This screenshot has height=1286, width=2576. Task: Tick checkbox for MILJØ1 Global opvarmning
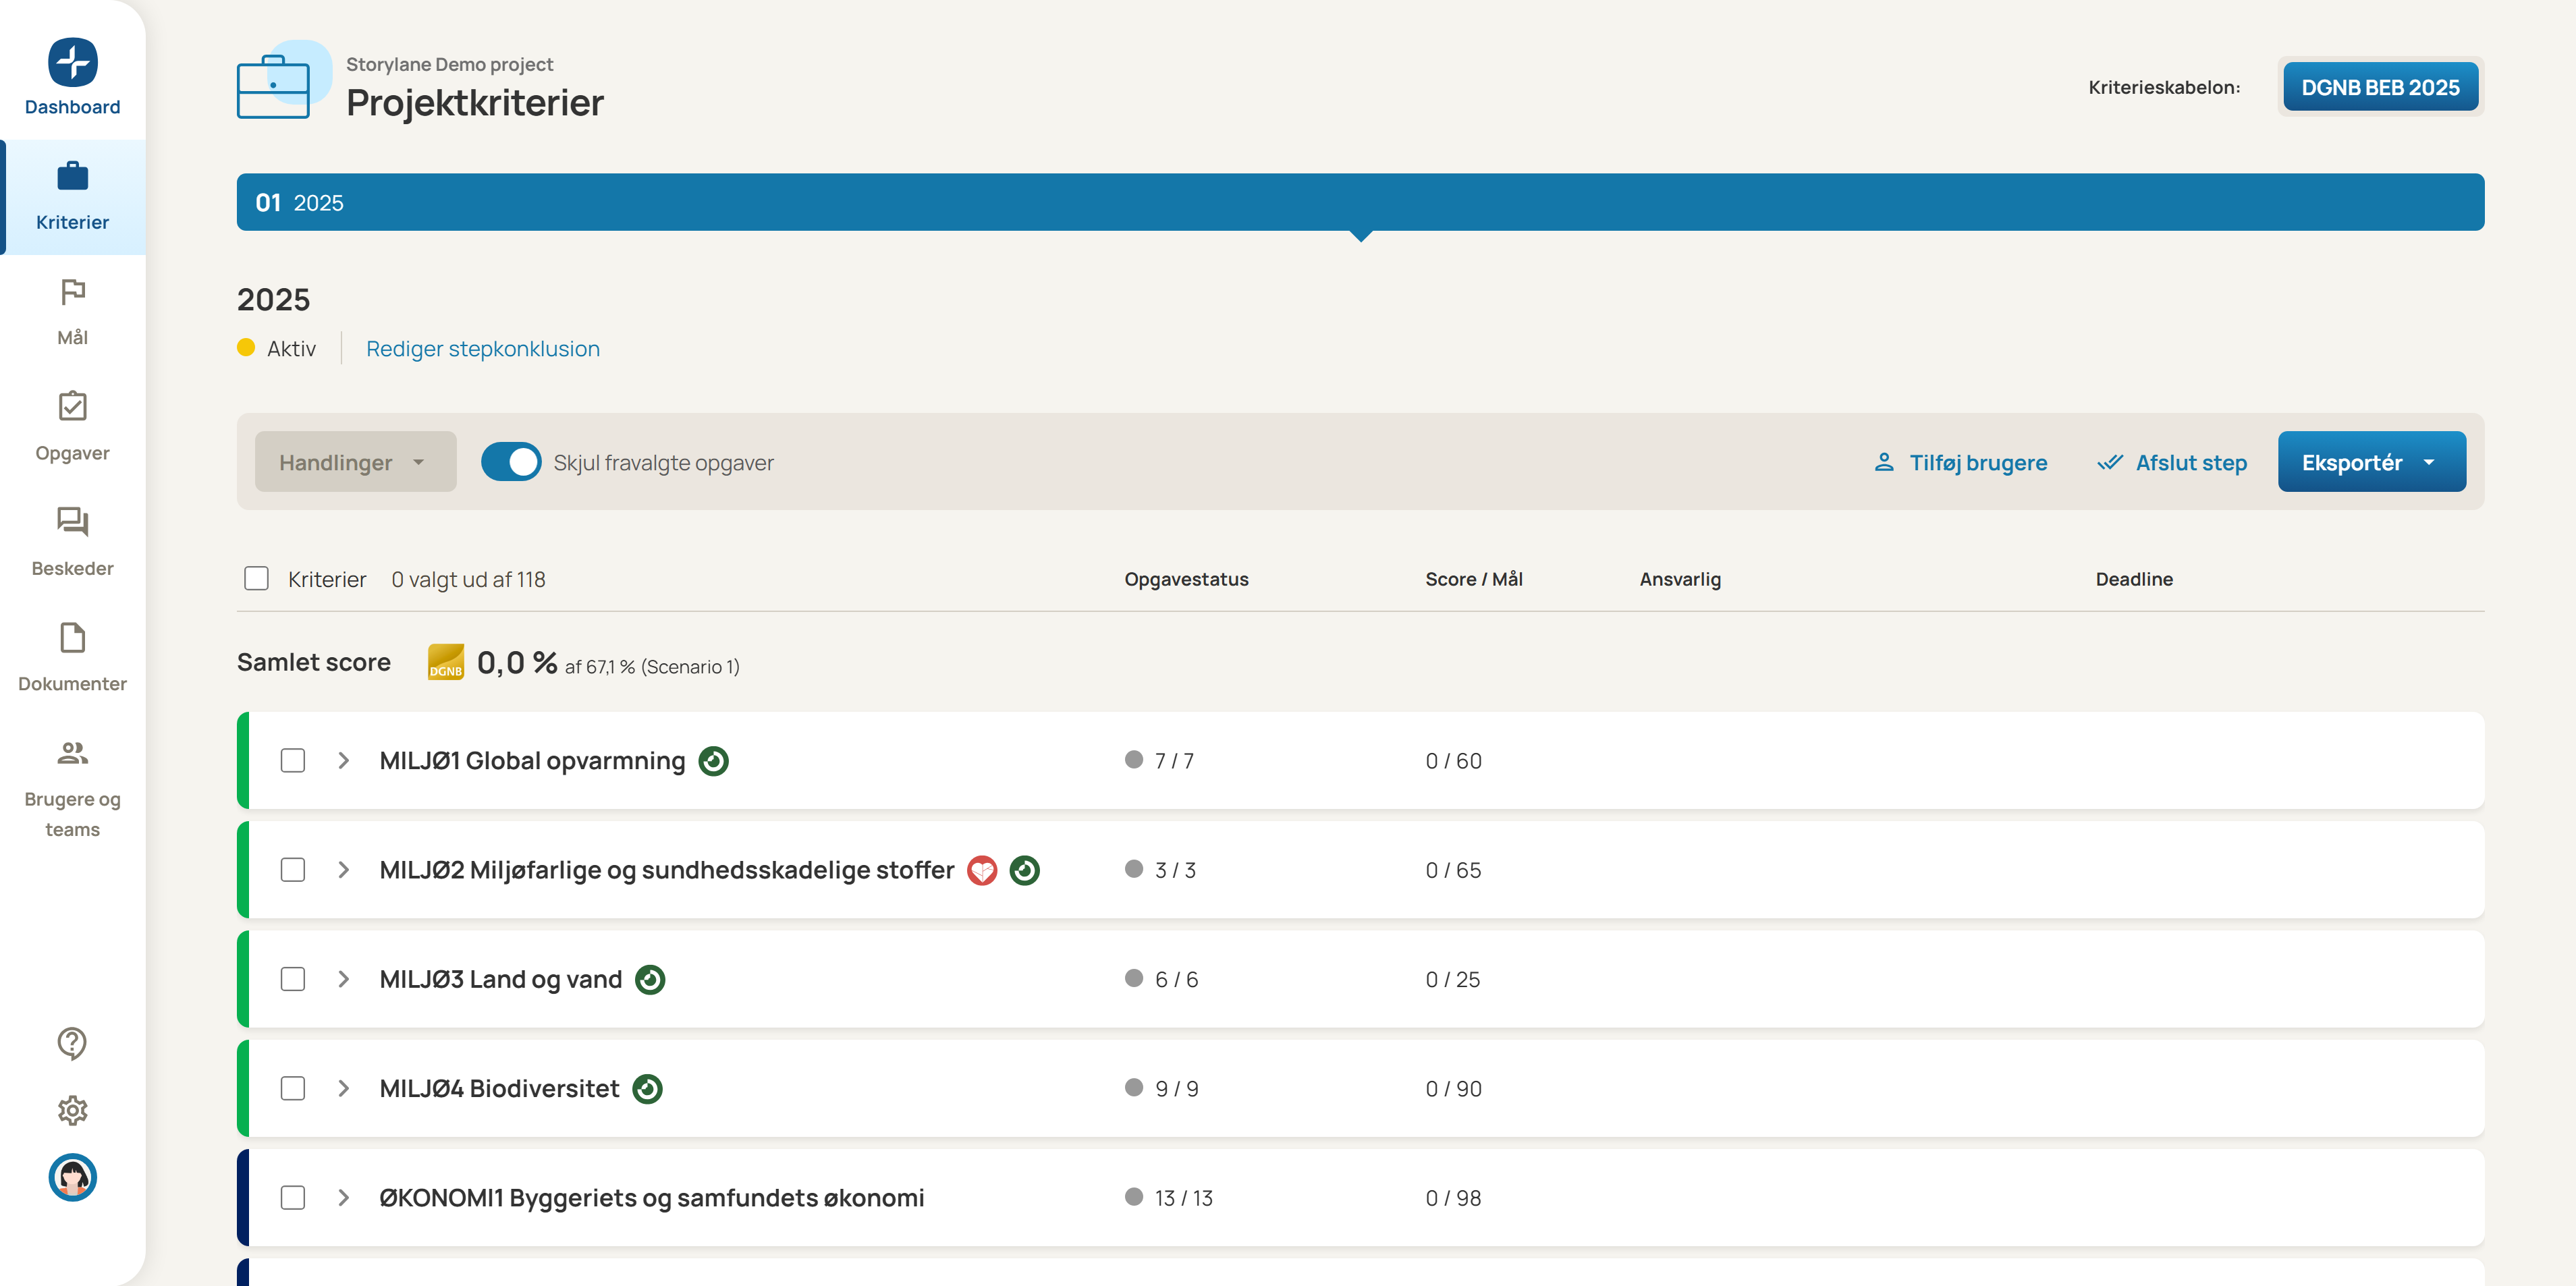[292, 761]
